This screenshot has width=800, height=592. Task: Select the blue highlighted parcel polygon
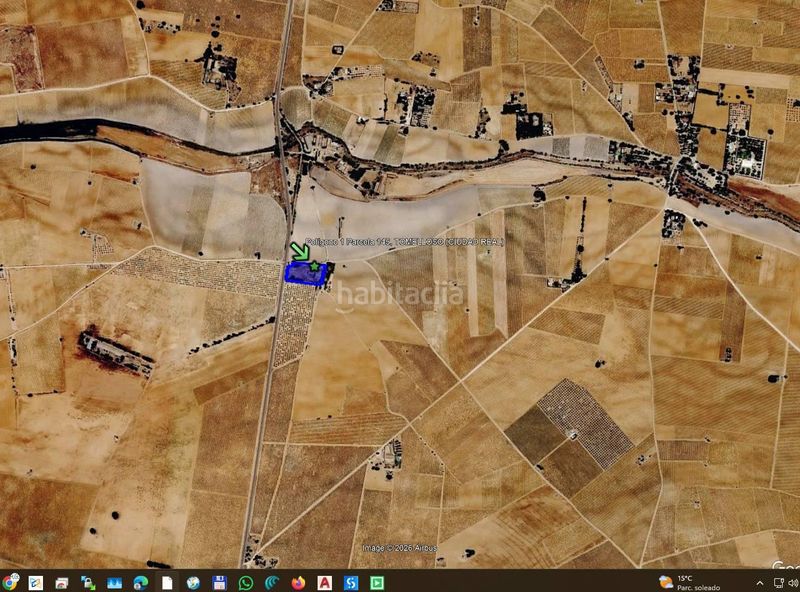click(x=304, y=274)
